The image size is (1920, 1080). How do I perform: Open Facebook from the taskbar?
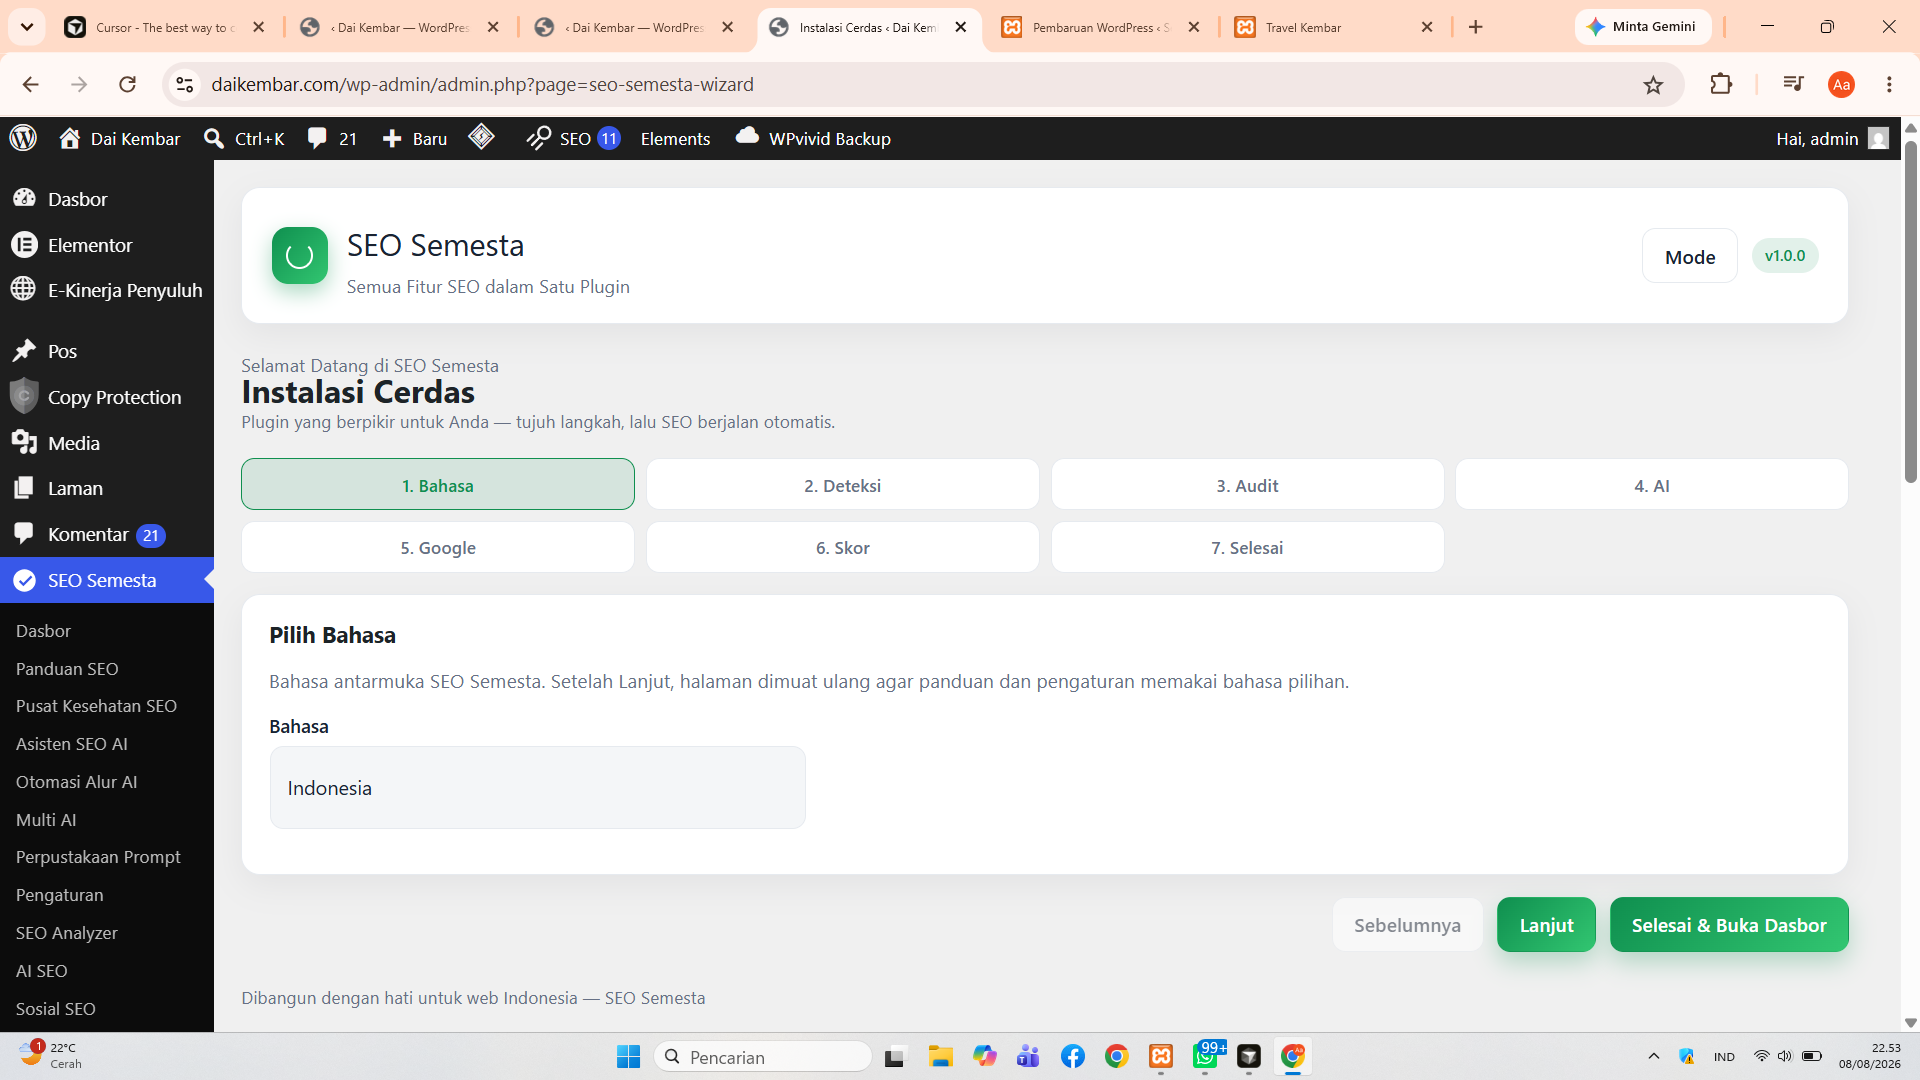point(1073,1056)
